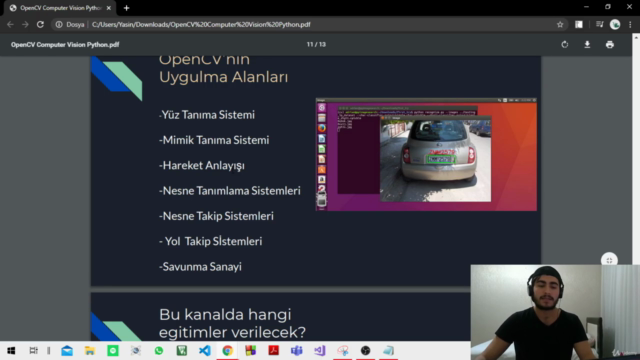Screen dimensions: 640x360
Task: Open the Chrome three-dot menu
Action: [x=630, y=24]
